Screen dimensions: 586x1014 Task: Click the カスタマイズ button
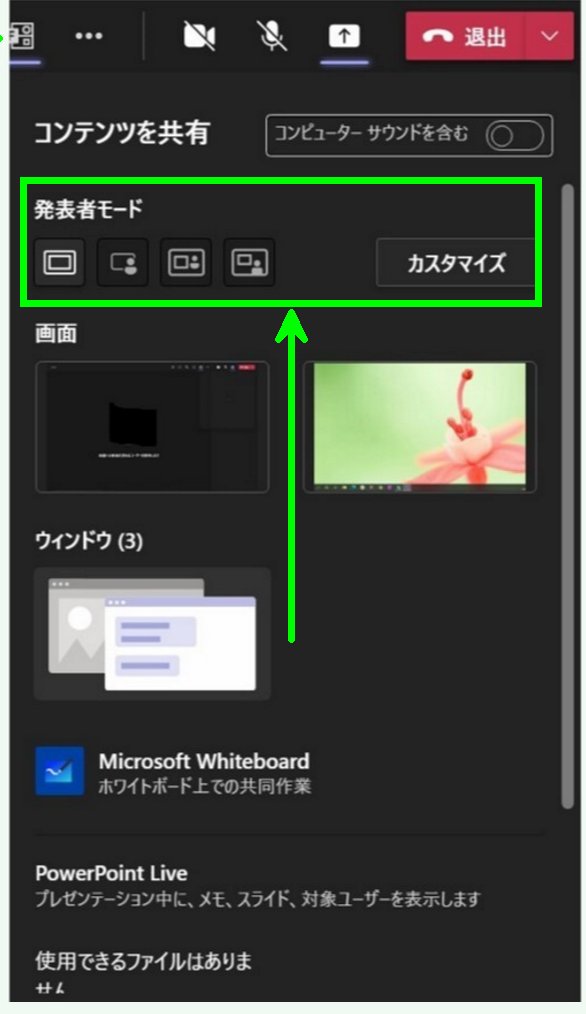point(456,263)
